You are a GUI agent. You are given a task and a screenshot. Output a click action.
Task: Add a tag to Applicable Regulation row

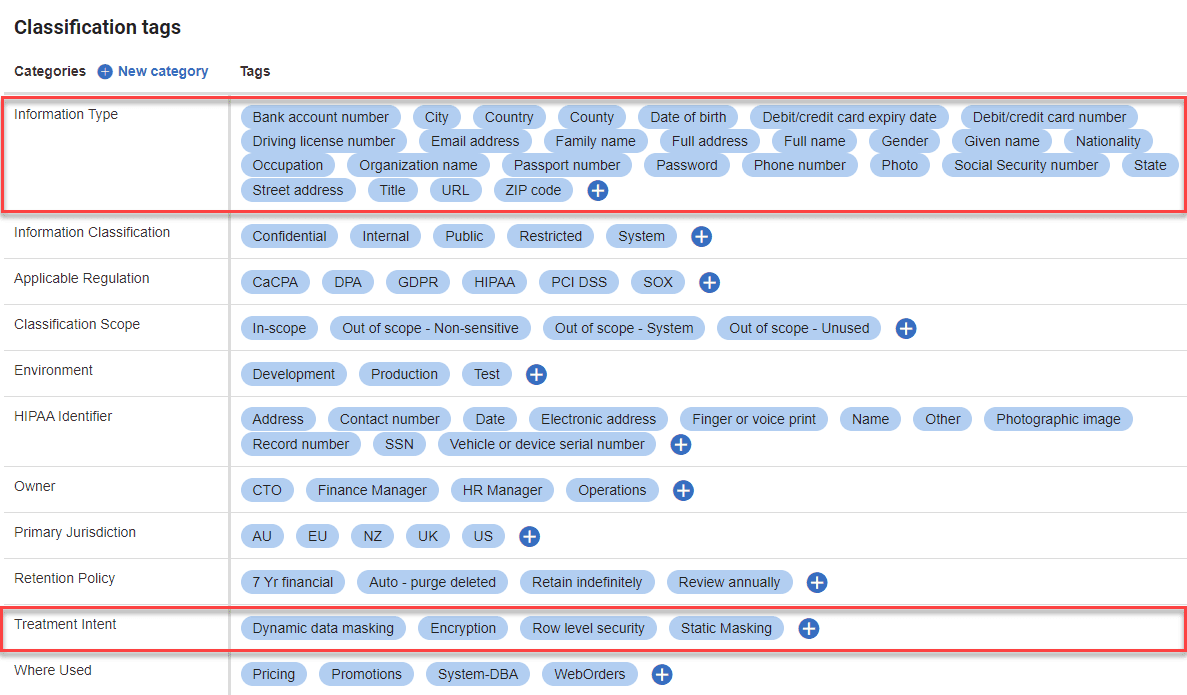709,282
